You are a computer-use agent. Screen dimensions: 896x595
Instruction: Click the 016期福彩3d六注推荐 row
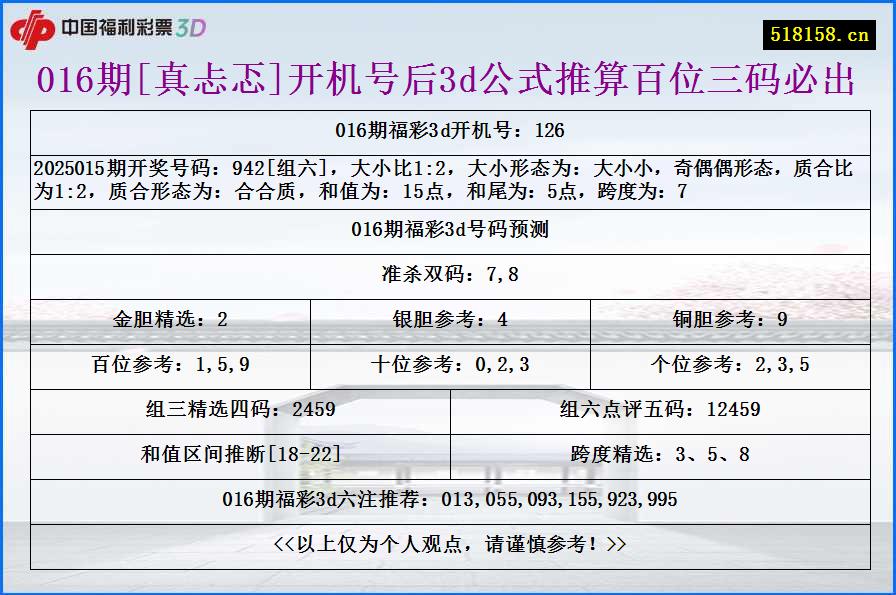pos(448,499)
